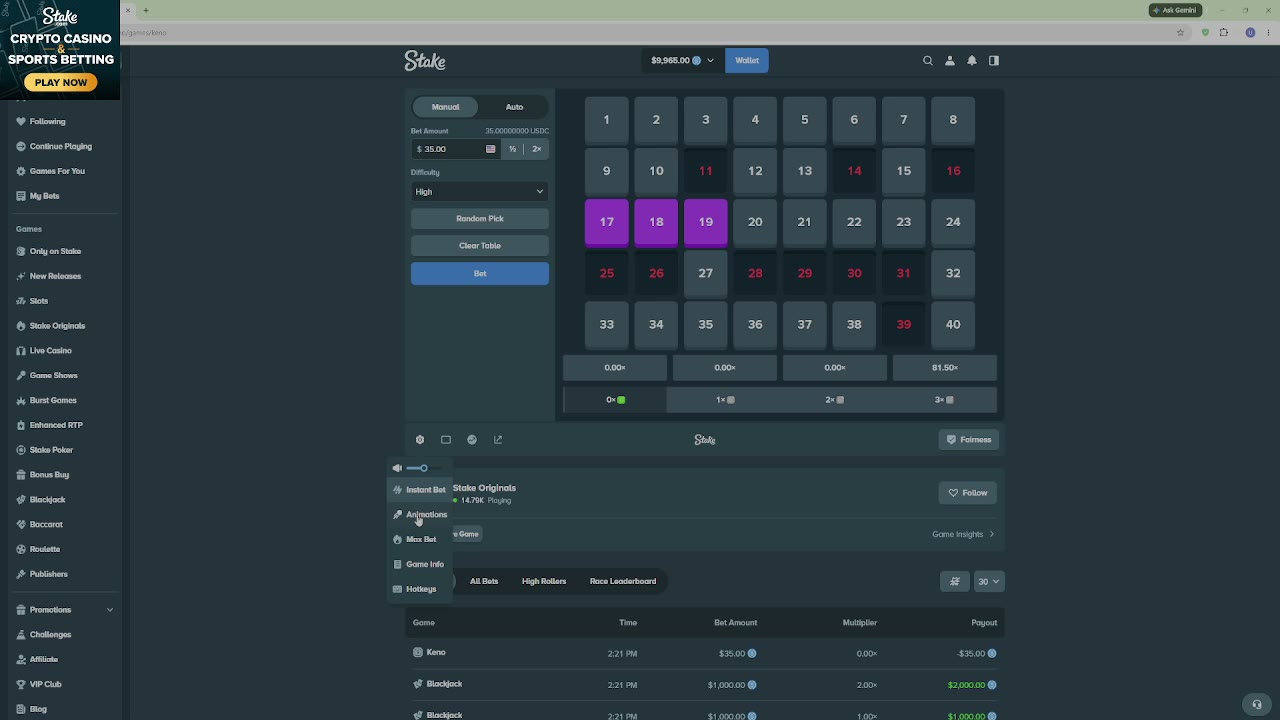
Task: Open the bets table filter icon button
Action: (955, 581)
